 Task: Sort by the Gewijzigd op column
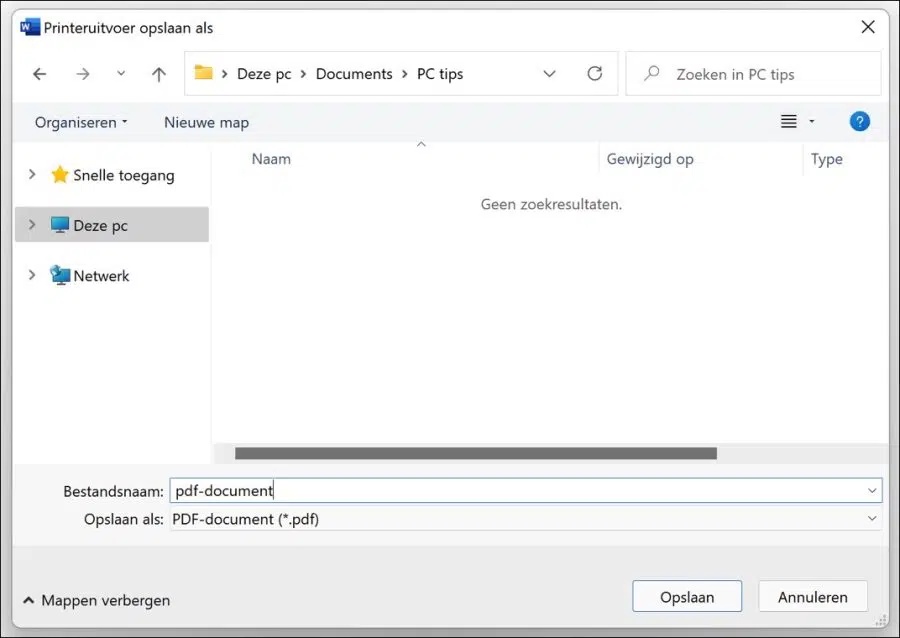(x=650, y=159)
